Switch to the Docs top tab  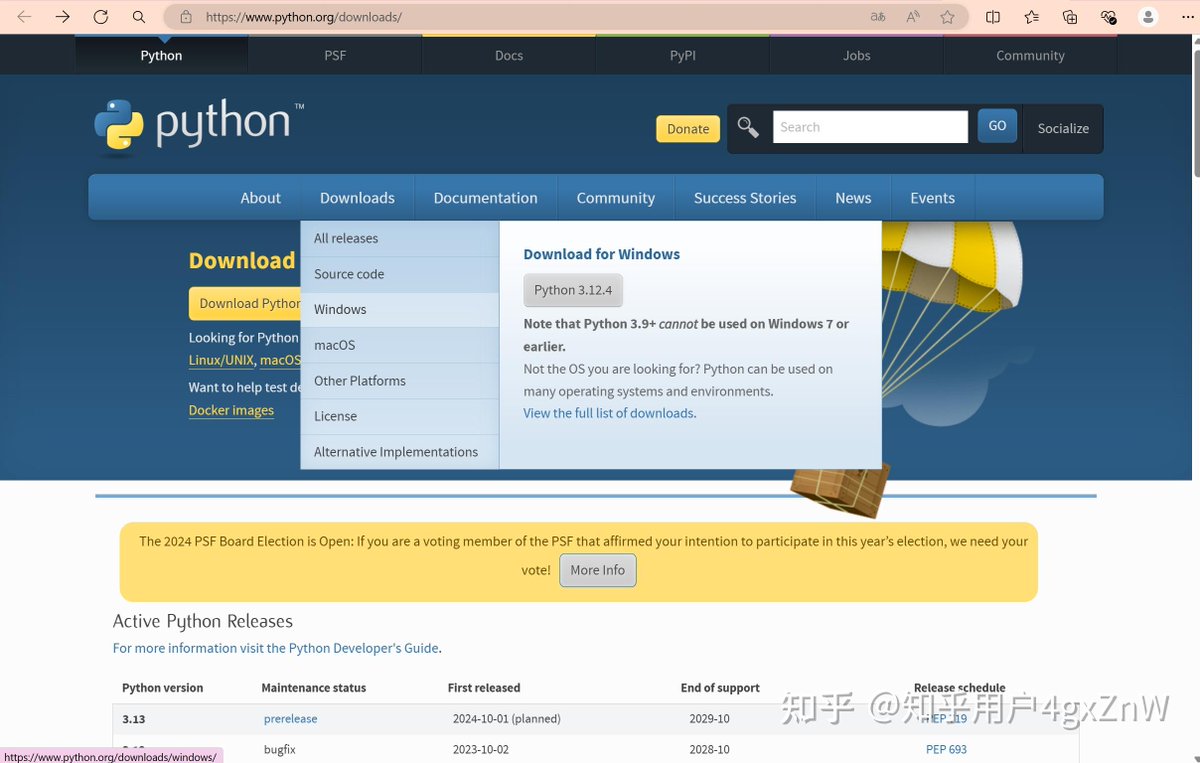click(509, 55)
